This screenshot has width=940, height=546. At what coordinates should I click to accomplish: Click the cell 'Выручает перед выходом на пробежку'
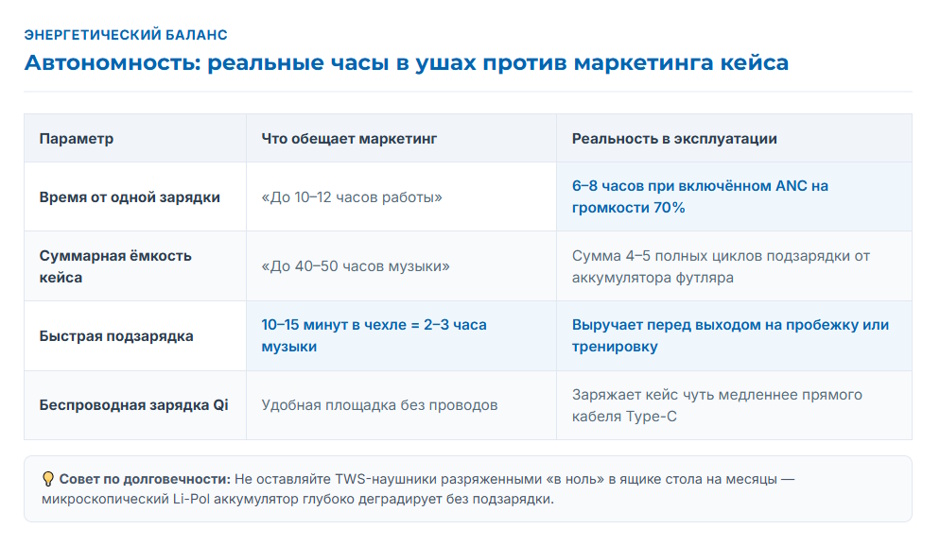(734, 336)
